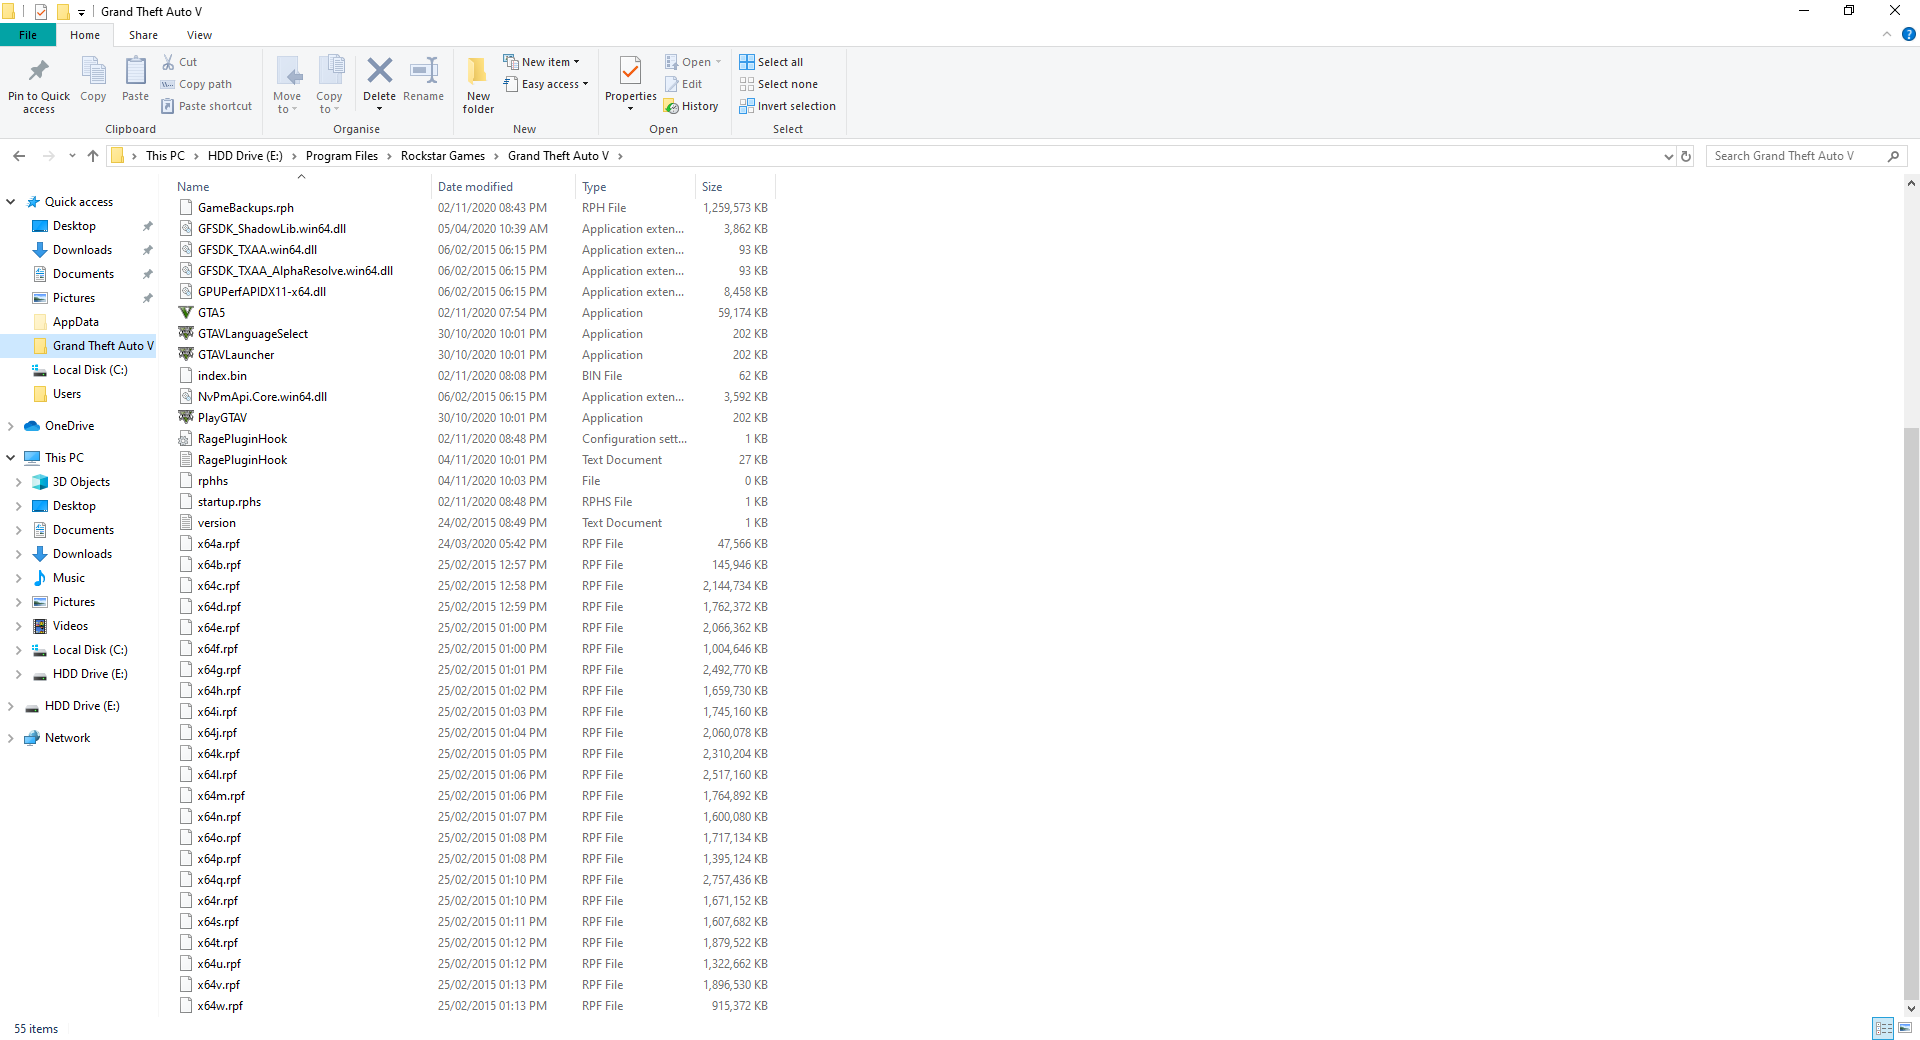Create a New folder
Viewport: 1920px width, 1040px height.
click(x=478, y=85)
